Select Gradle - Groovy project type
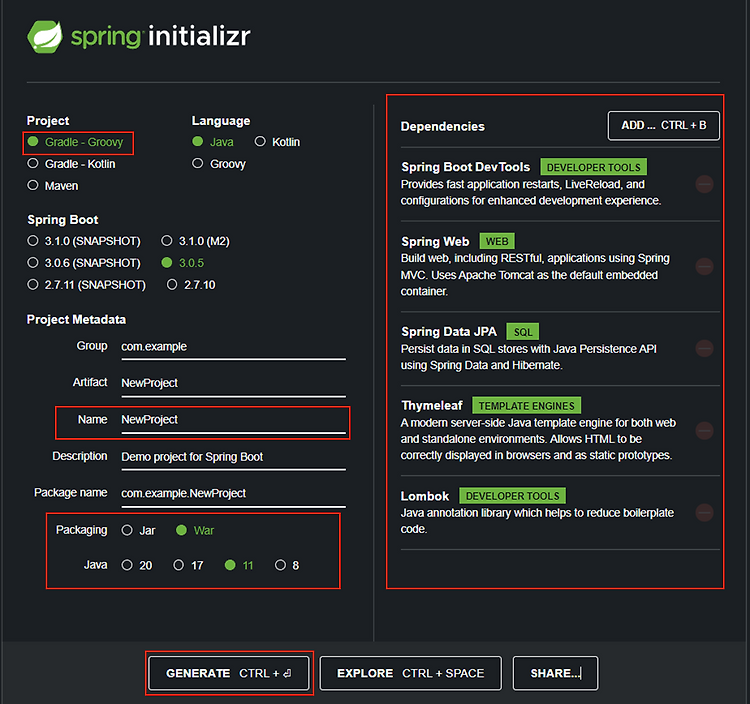The width and height of the screenshot is (750, 704). click(x=76, y=142)
